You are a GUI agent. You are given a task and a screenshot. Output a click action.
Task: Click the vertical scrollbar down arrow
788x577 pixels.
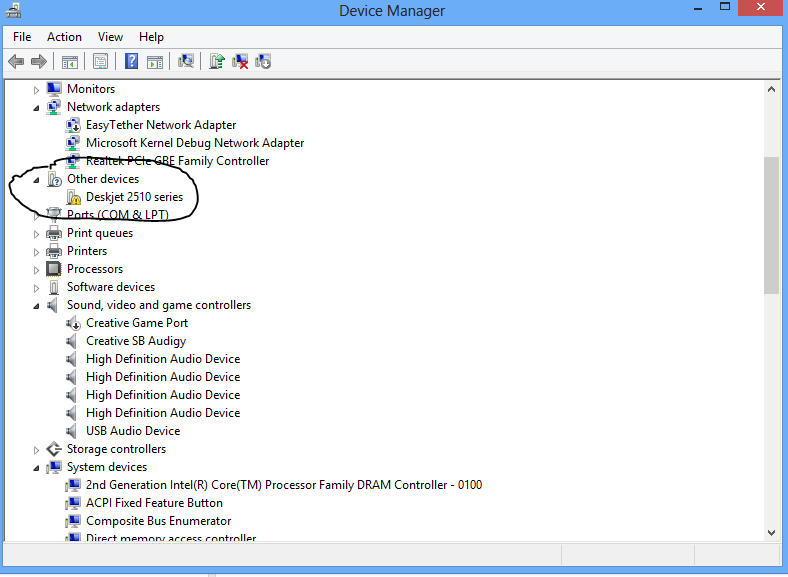[x=771, y=532]
